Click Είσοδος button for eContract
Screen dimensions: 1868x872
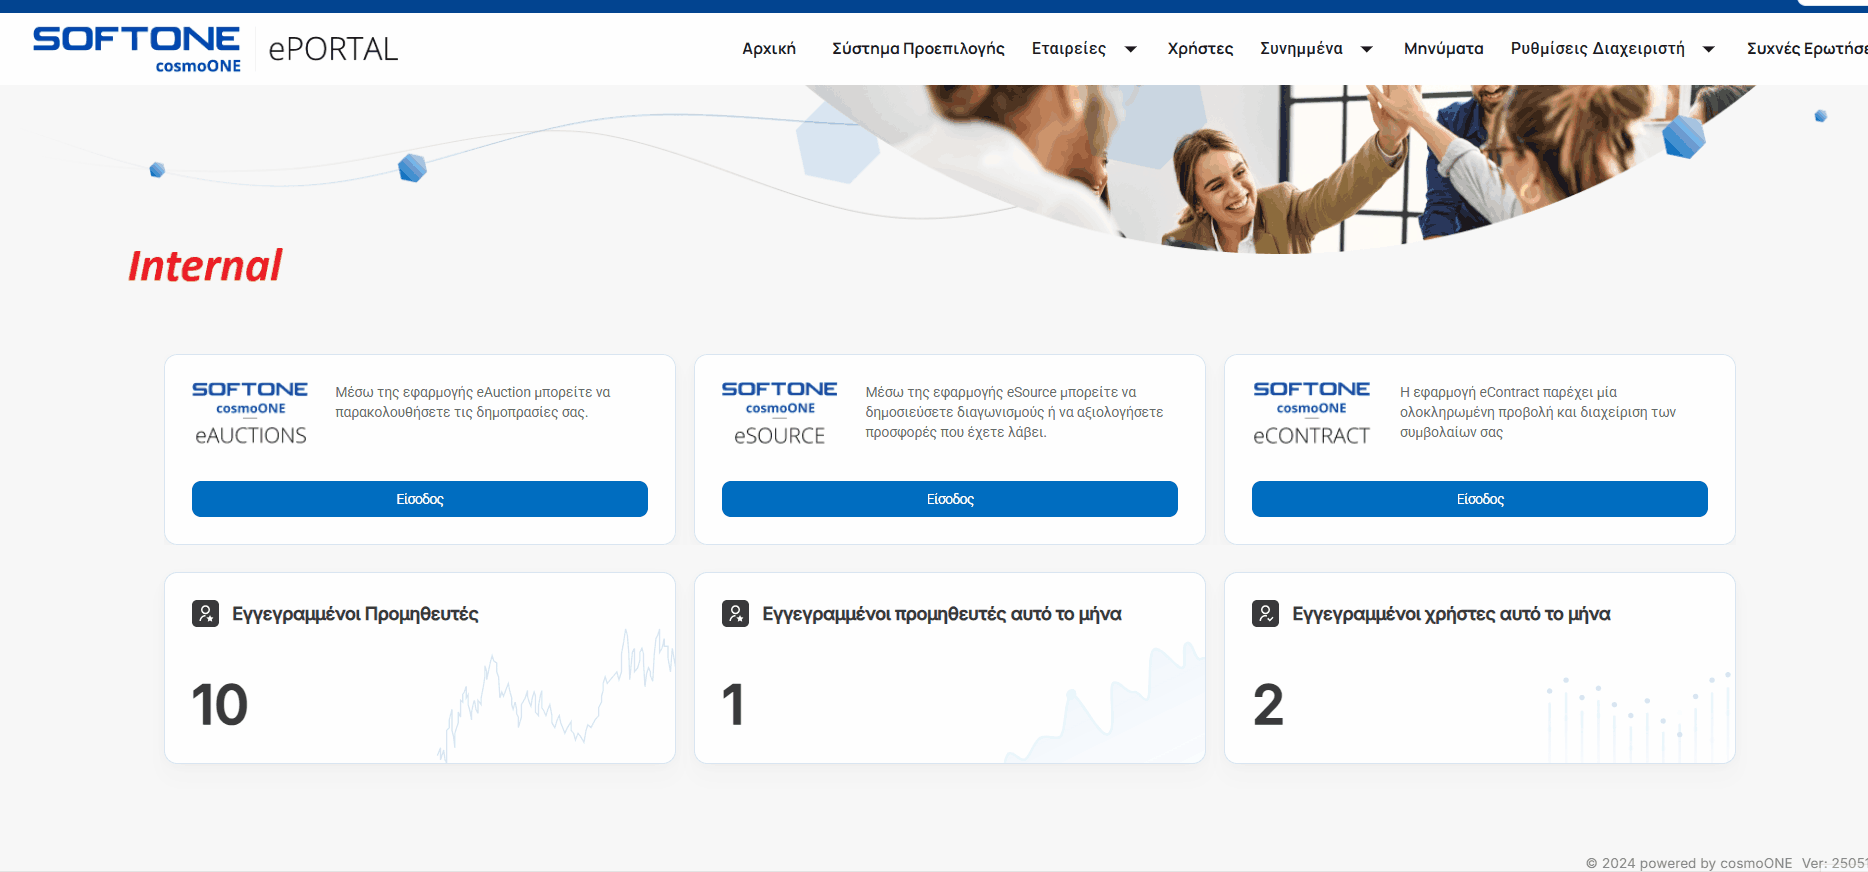[x=1480, y=499]
